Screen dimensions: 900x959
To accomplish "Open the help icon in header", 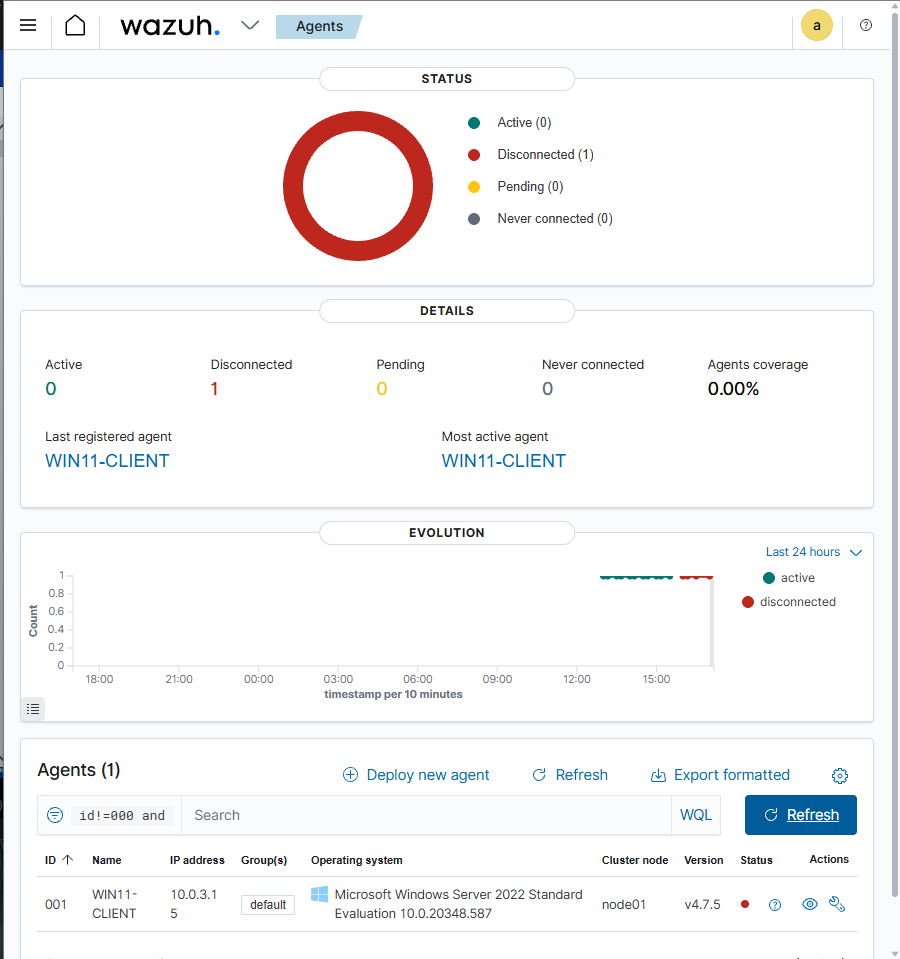I will [x=865, y=25].
